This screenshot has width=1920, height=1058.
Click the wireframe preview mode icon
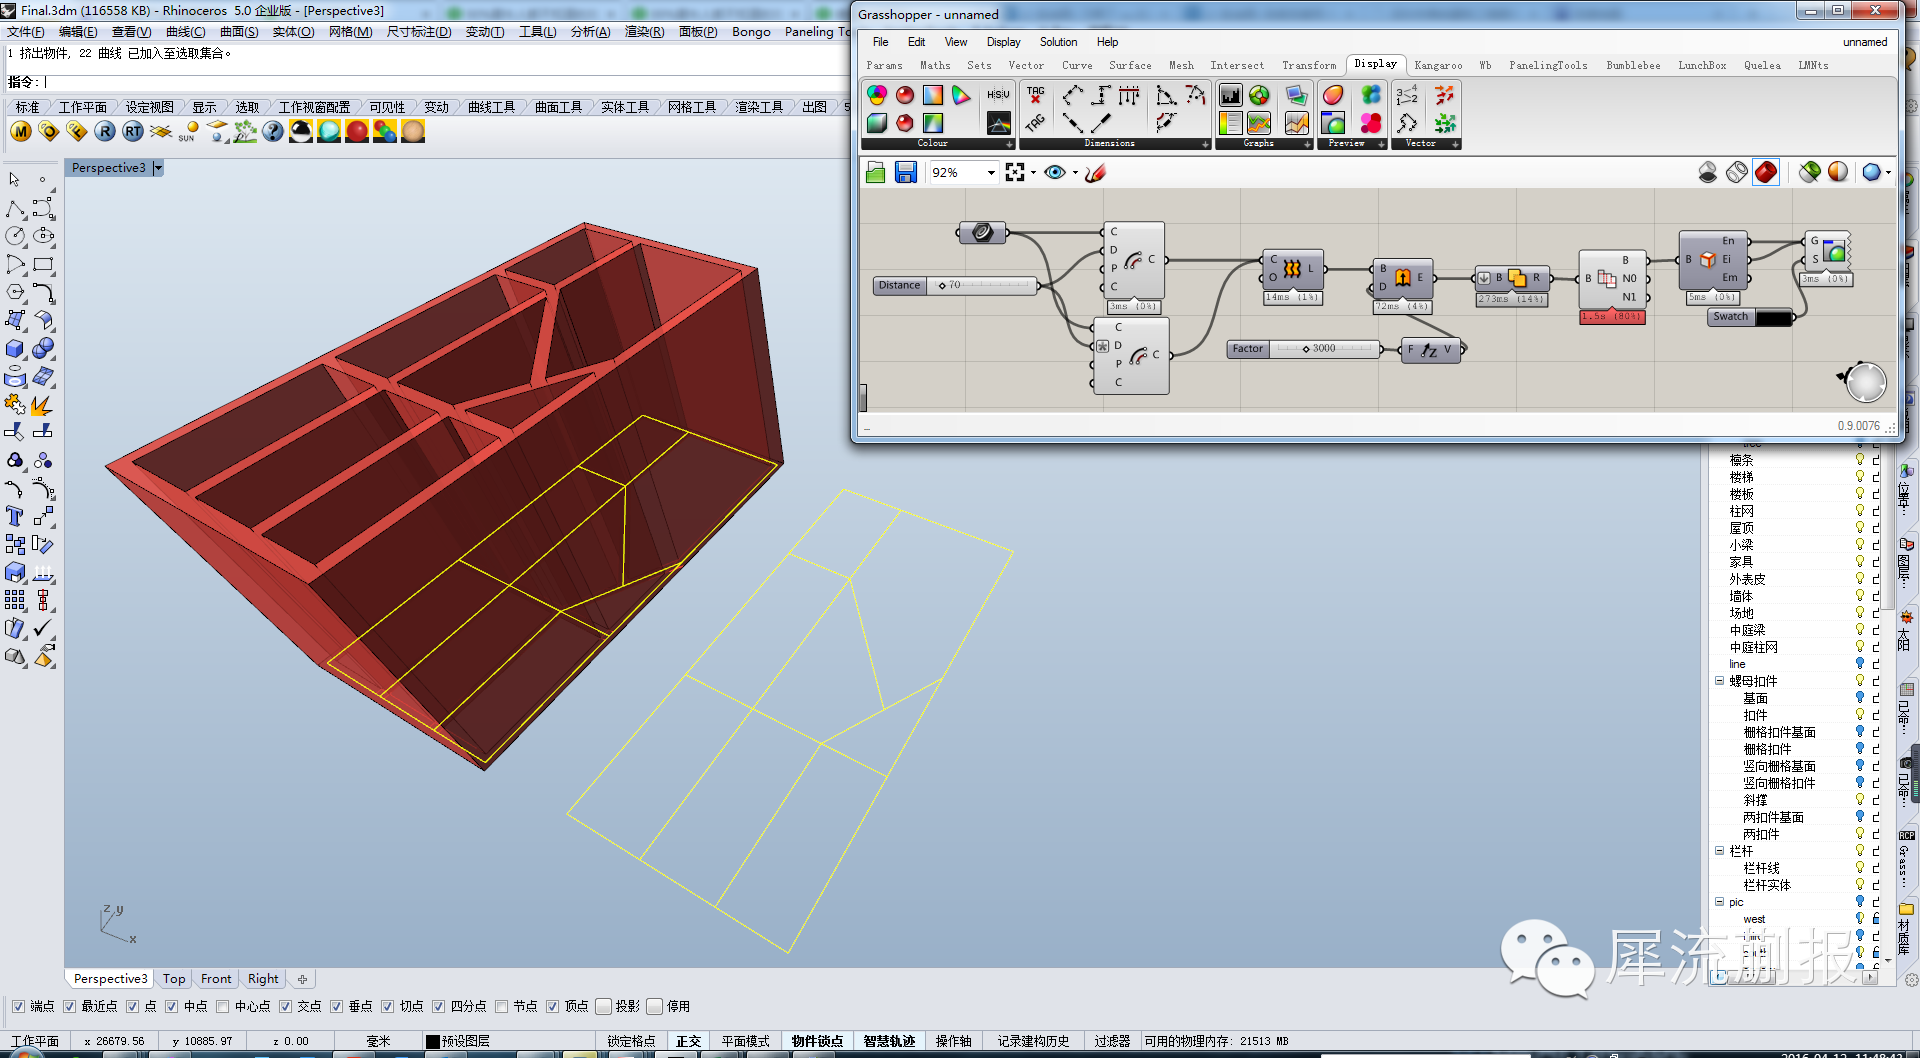[1737, 172]
